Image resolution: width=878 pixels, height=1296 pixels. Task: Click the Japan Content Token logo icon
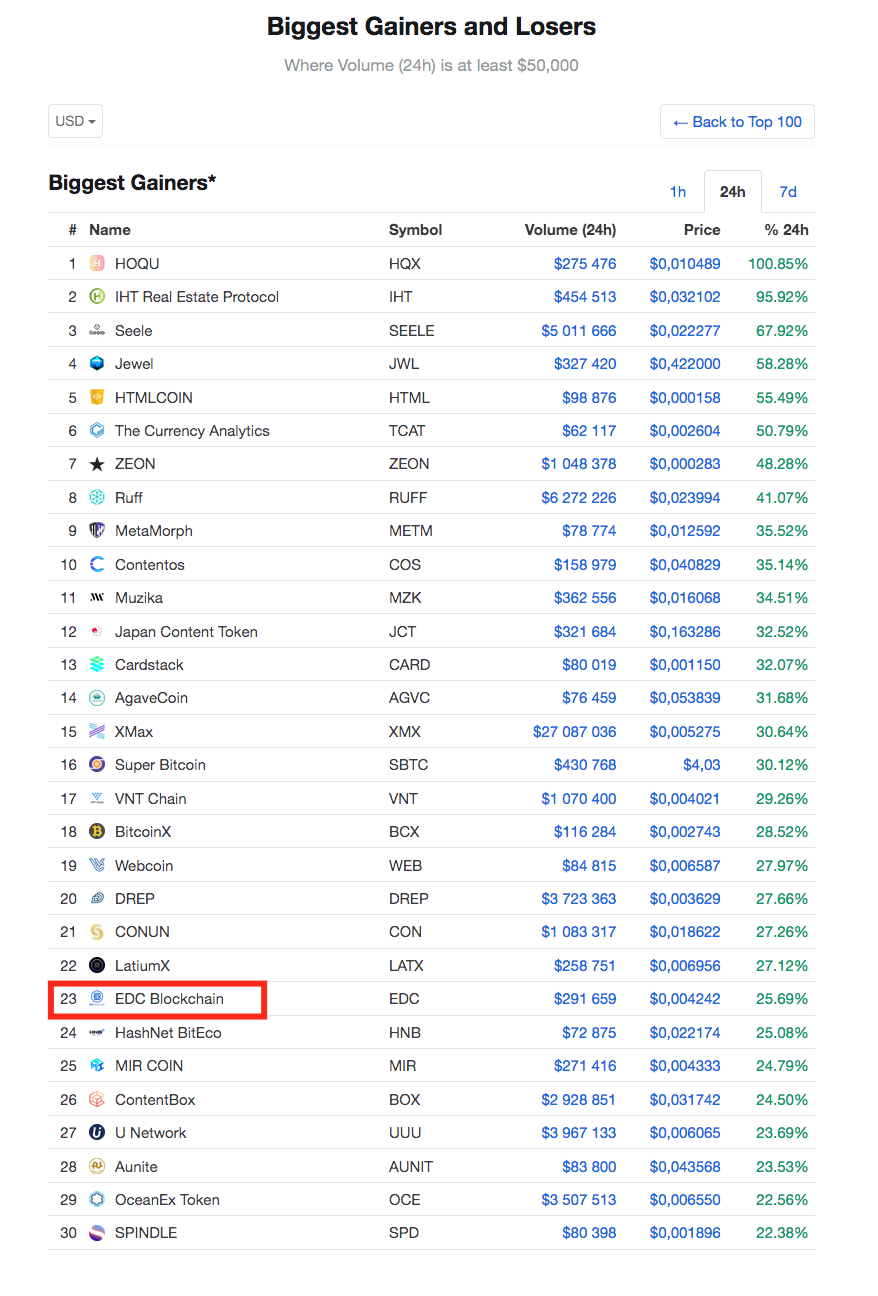pos(97,632)
